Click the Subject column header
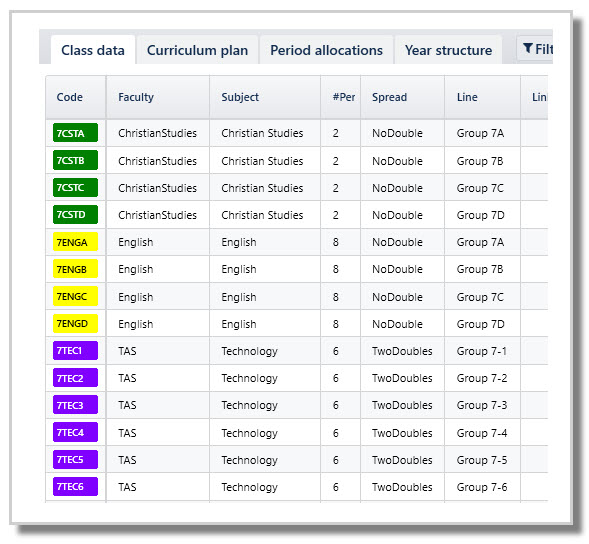Screen dimensions: 589x544 (240, 97)
